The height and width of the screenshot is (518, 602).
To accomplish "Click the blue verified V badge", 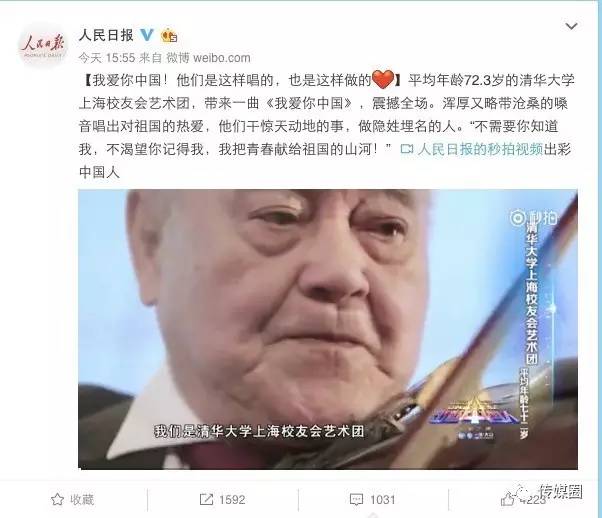I will click(147, 35).
